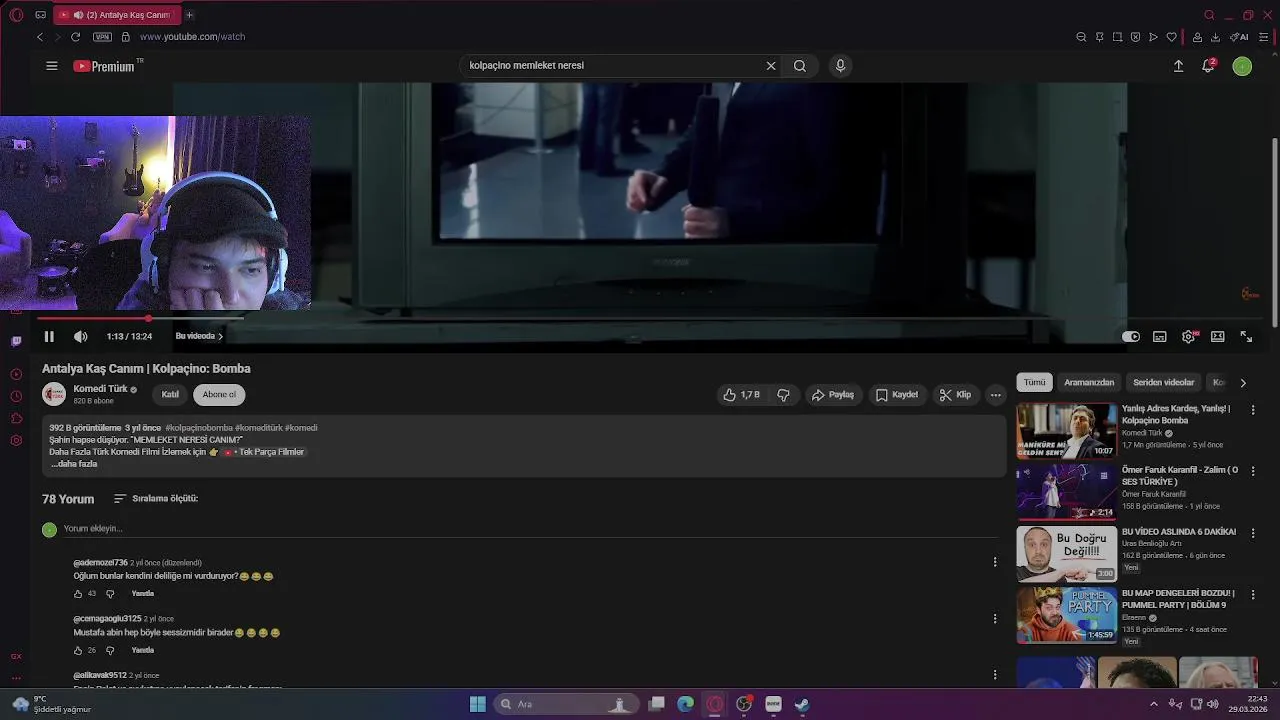Open the YouTube create/upload icon
This screenshot has height=720, width=1280.
[1178, 66]
